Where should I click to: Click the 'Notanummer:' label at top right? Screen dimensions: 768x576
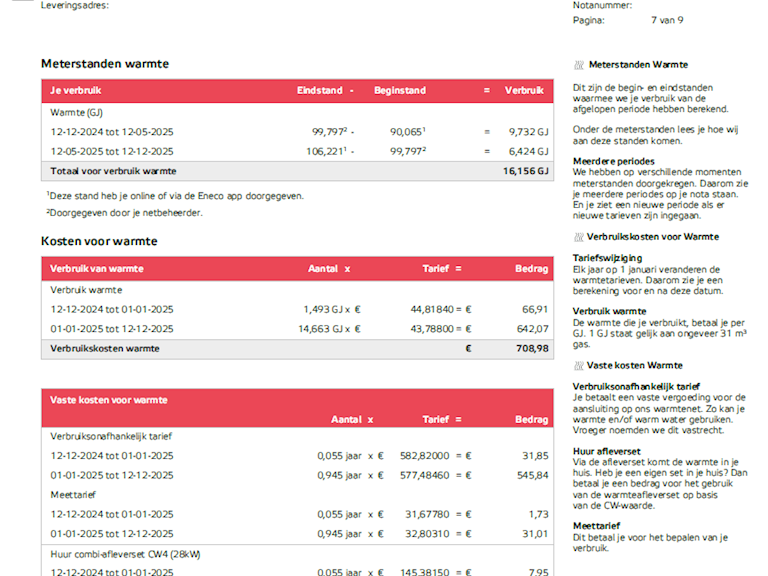(602, 5)
